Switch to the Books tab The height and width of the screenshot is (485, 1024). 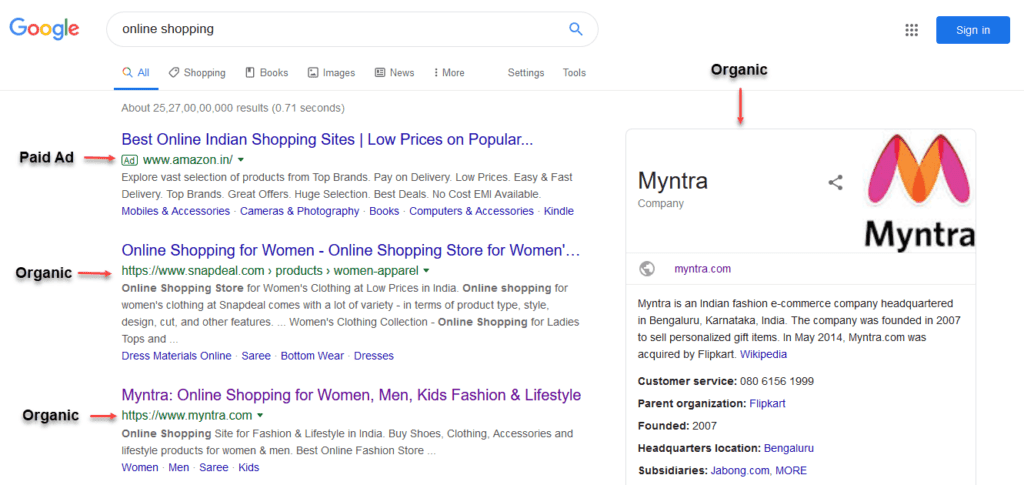pos(266,73)
